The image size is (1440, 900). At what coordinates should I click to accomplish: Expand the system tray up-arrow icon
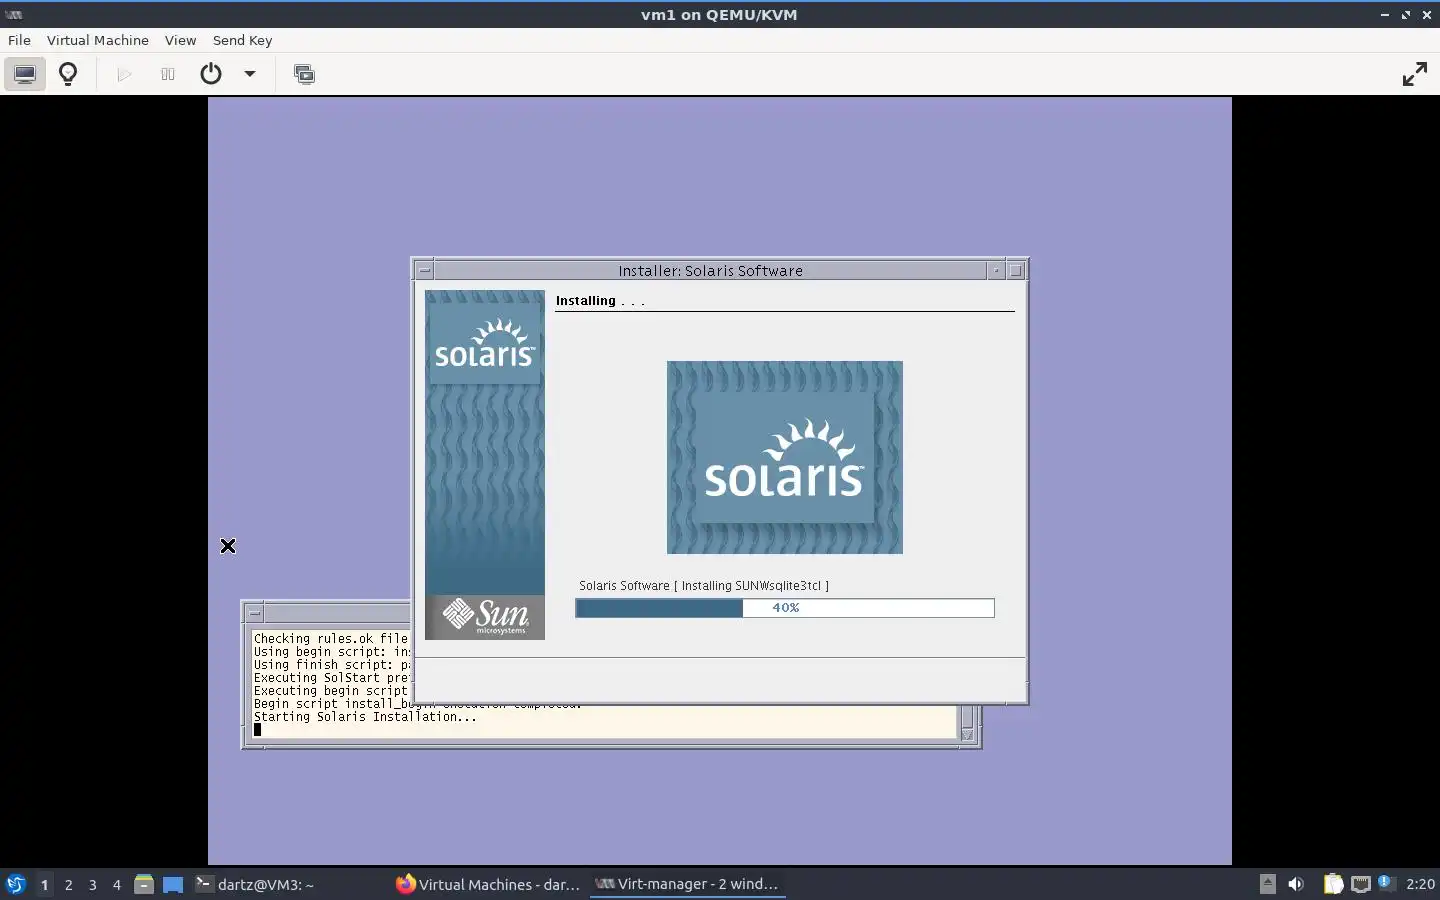coord(1267,883)
